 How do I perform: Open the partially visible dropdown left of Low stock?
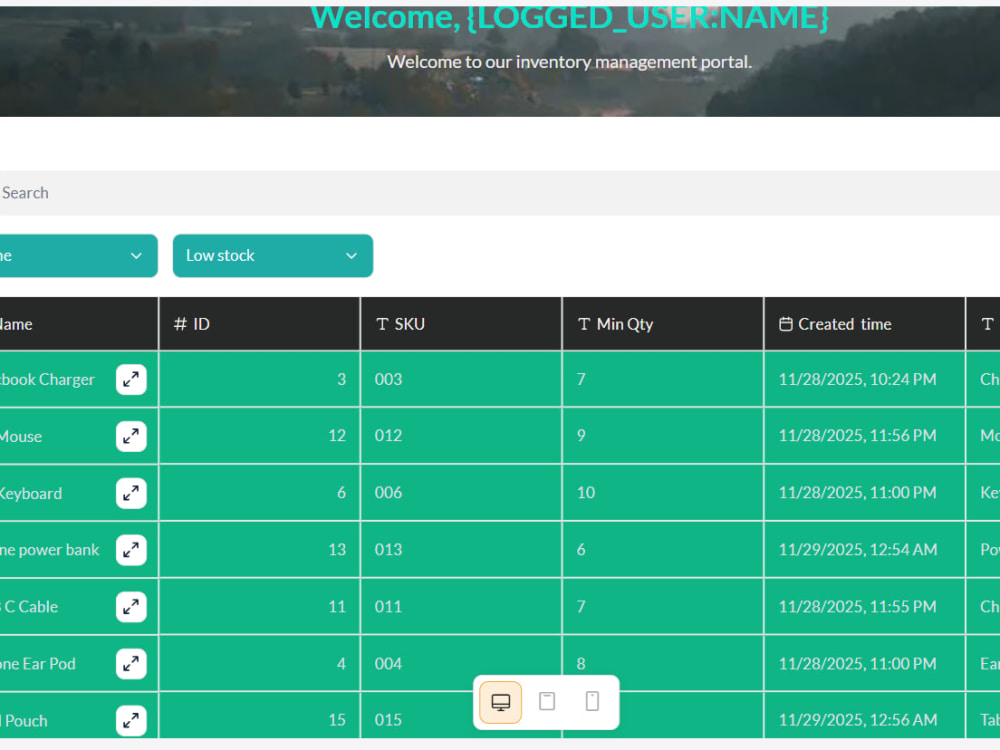[78, 256]
